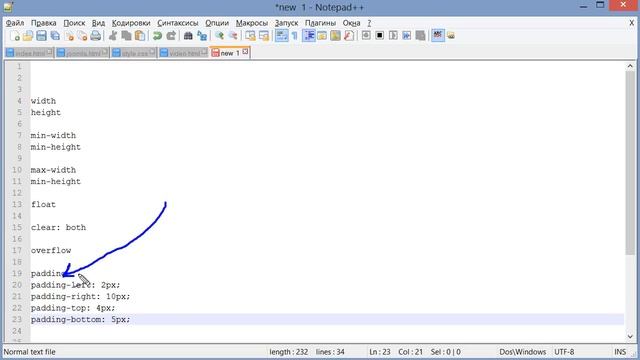The width and height of the screenshot is (640, 360).
Task: Click the vertical scrollbar thumb
Action: 630,163
